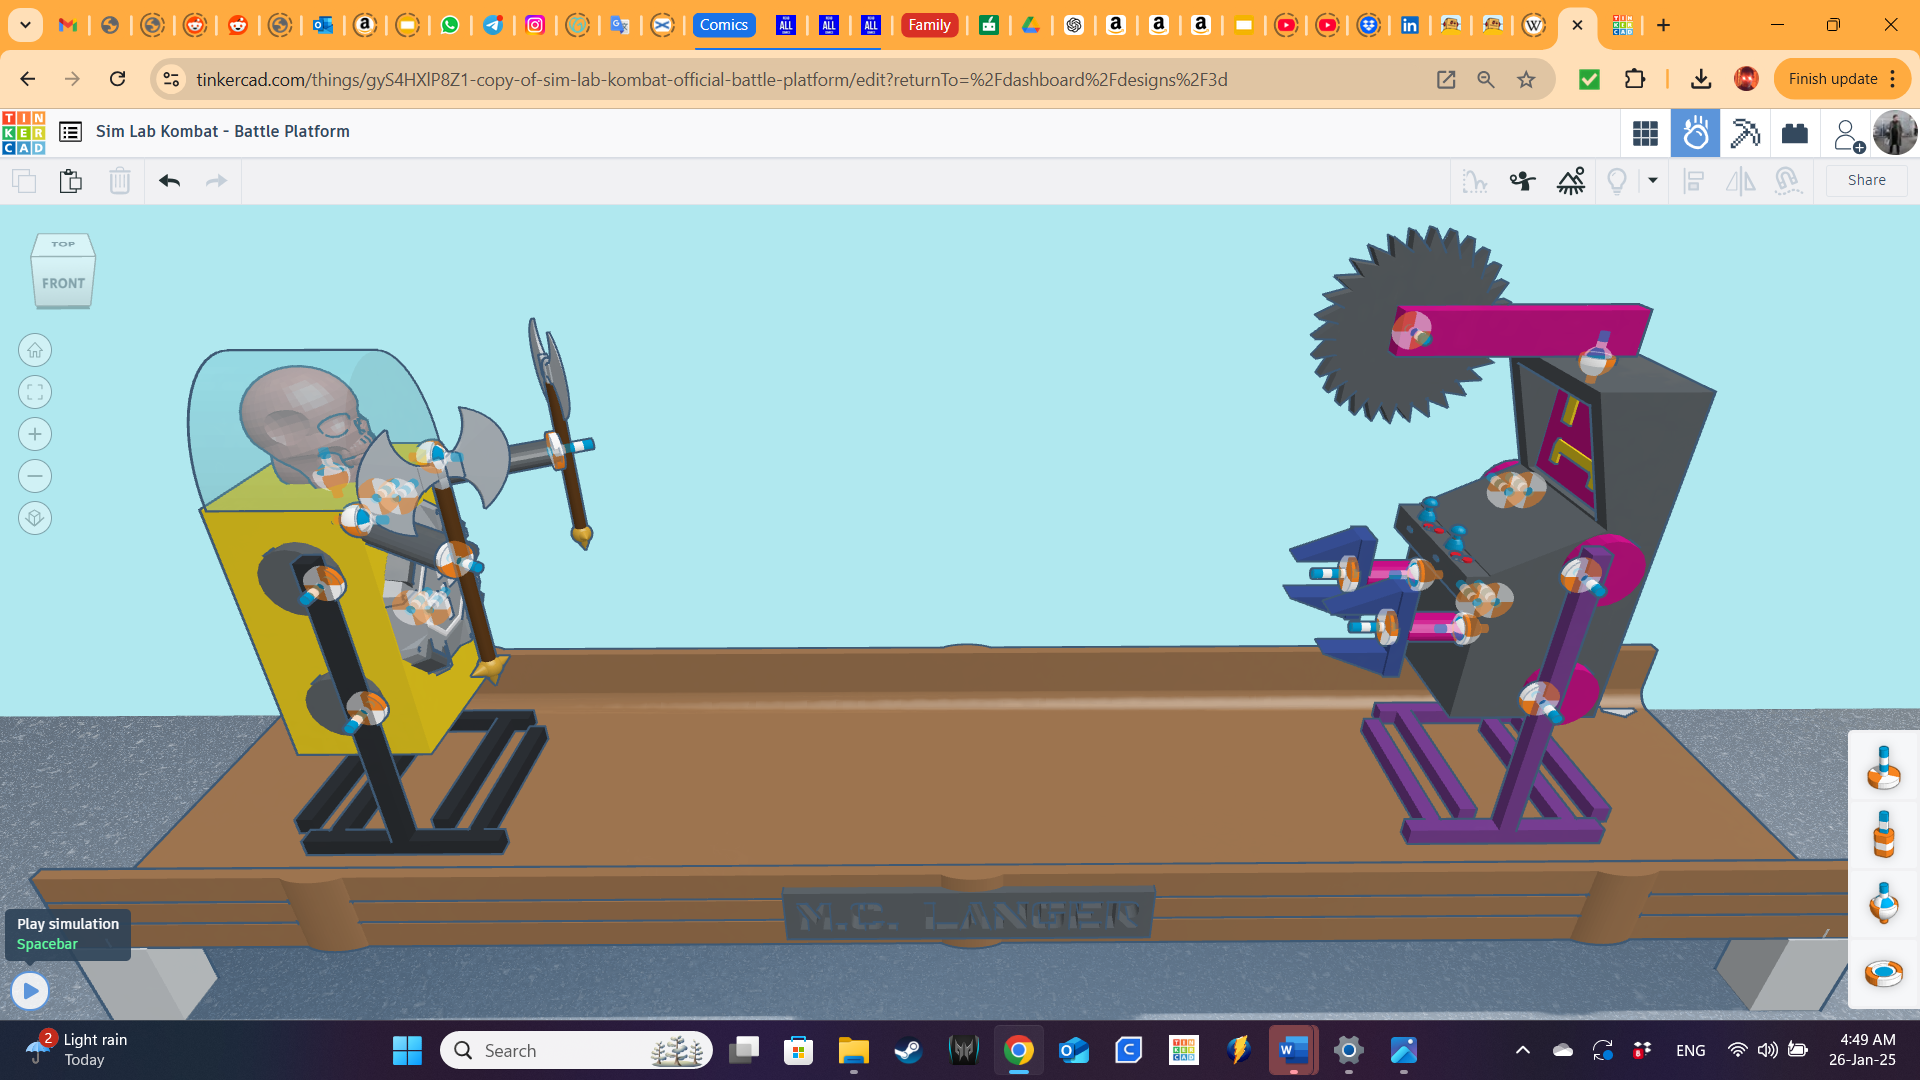
Task: Toggle the scene light bulb
Action: (1618, 181)
